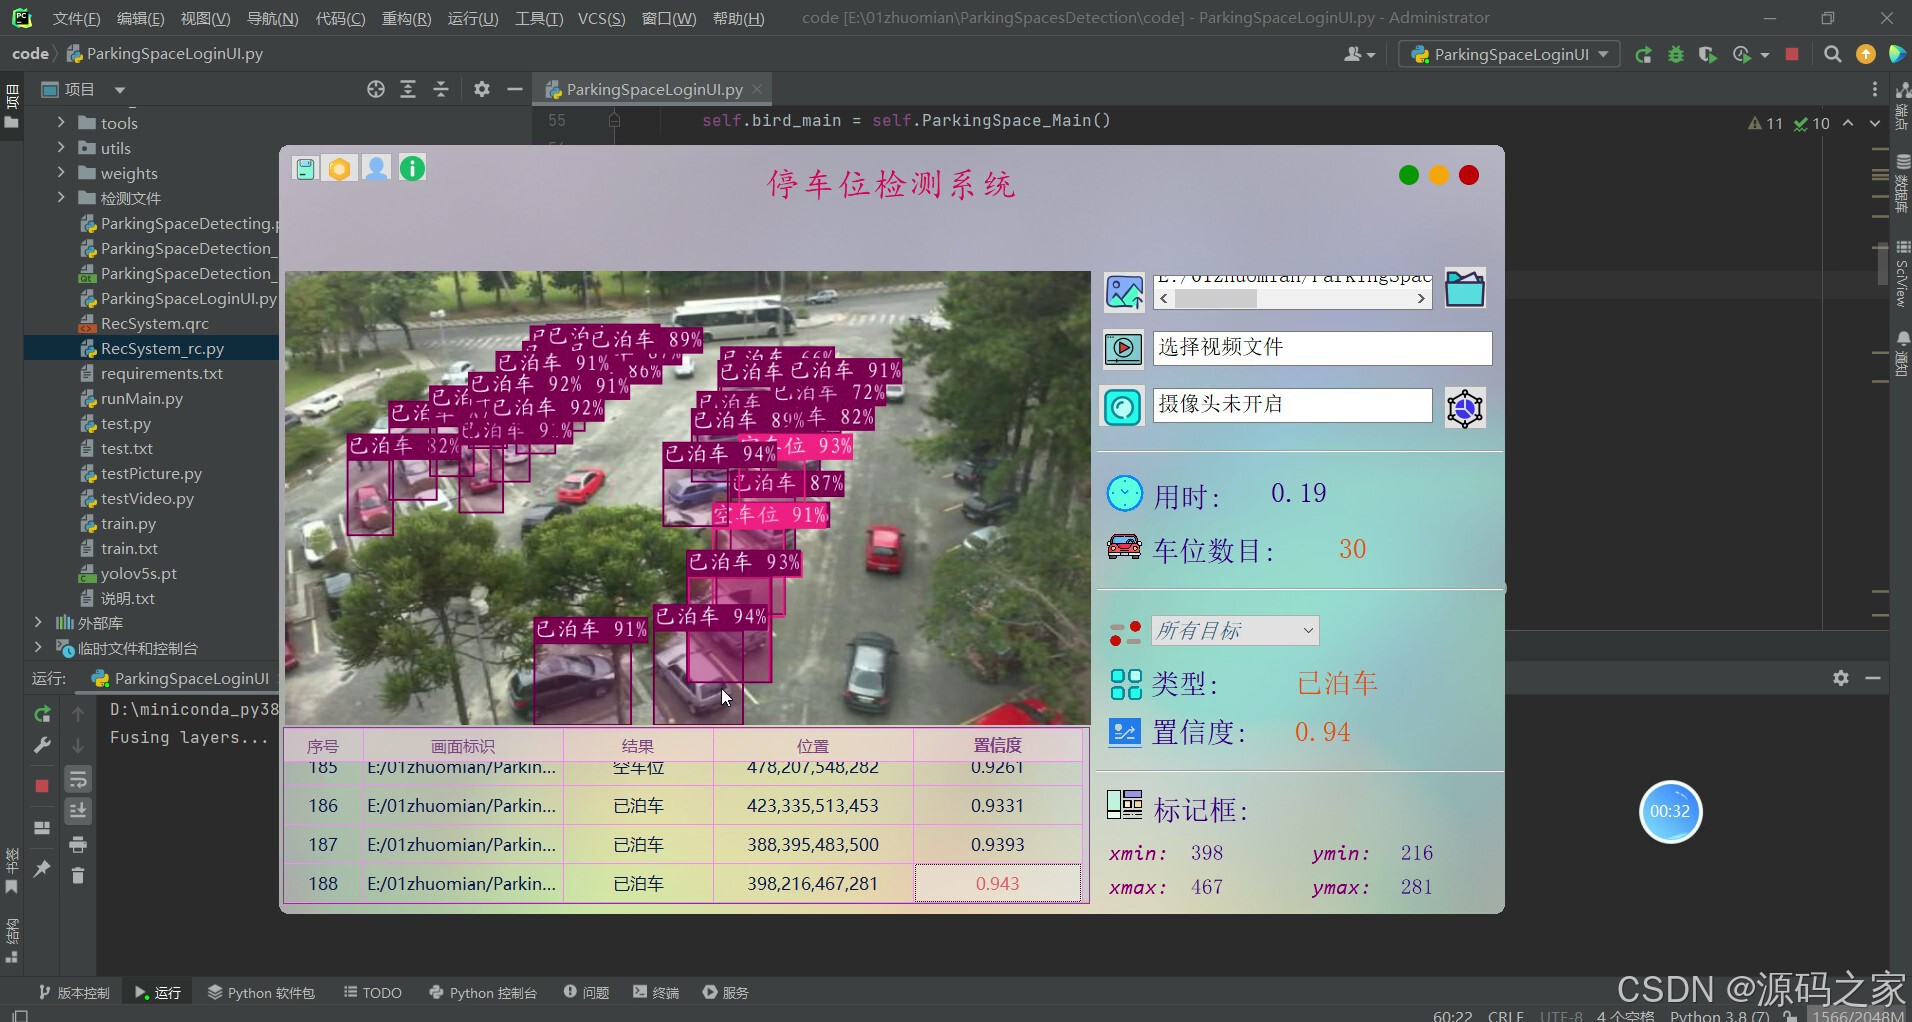1912x1022 pixels.
Task: Click left arrow of image path scrollbar
Action: tap(1163, 298)
